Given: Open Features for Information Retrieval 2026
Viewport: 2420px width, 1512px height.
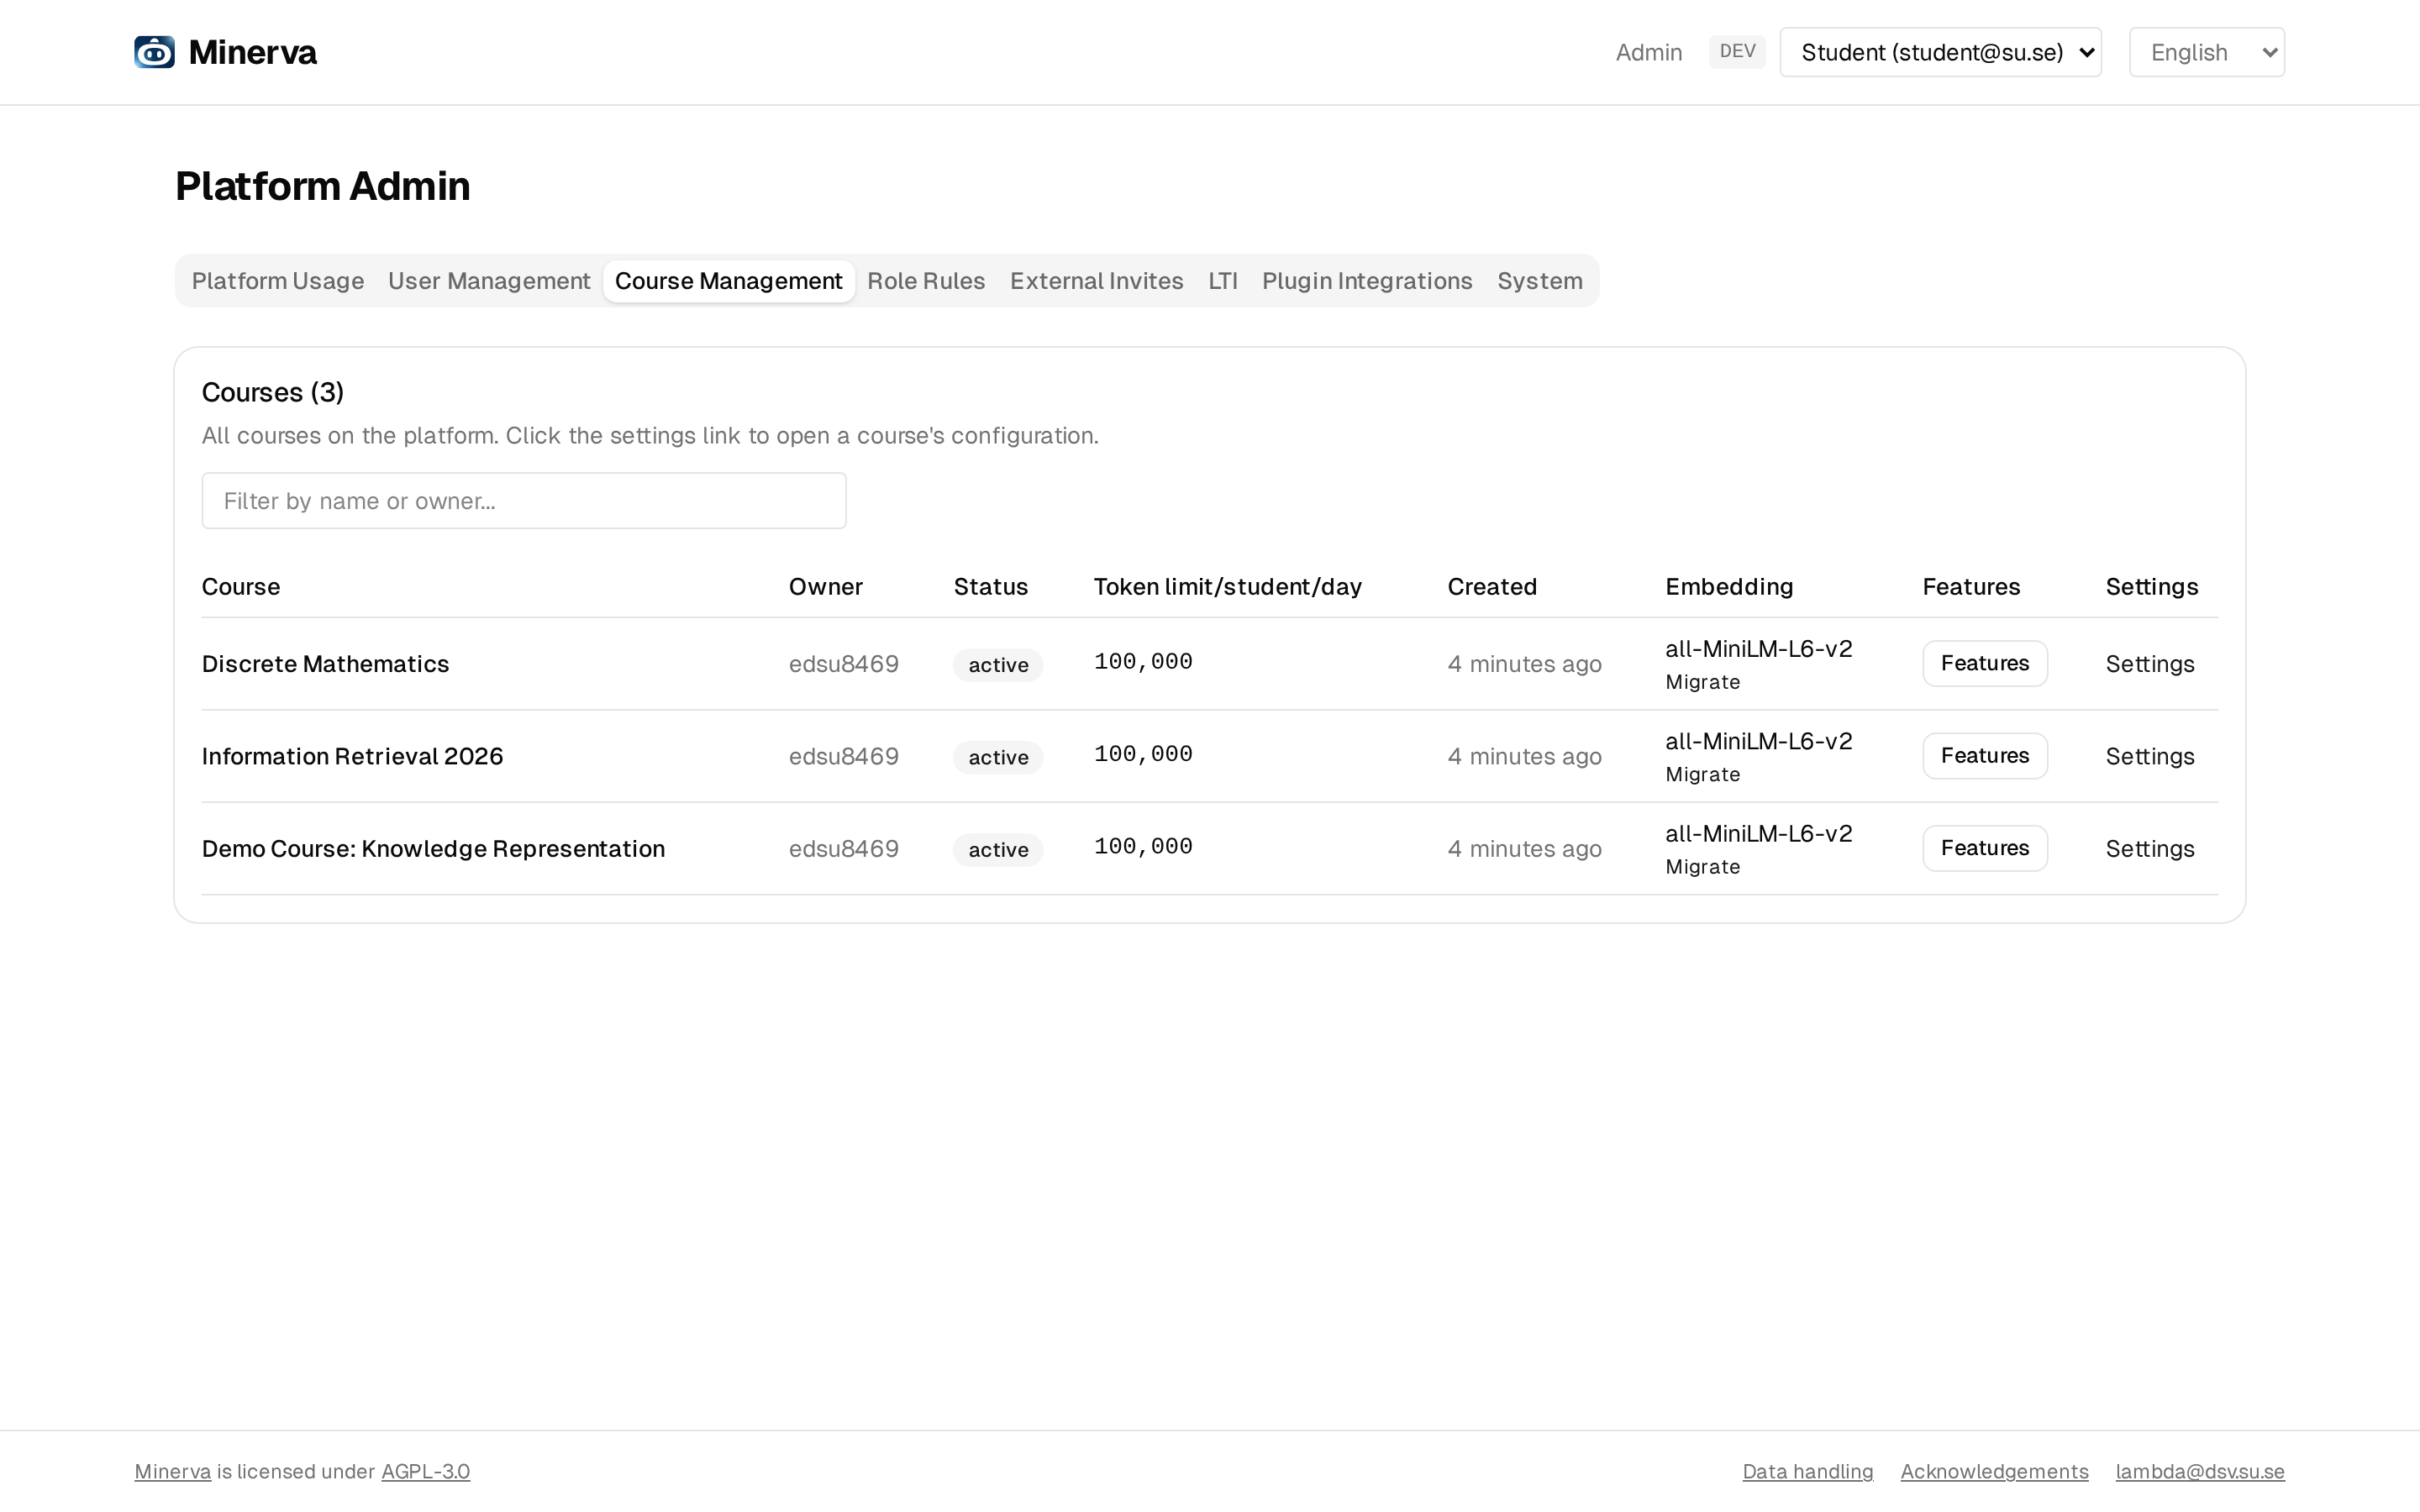Looking at the screenshot, I should tap(1985, 756).
